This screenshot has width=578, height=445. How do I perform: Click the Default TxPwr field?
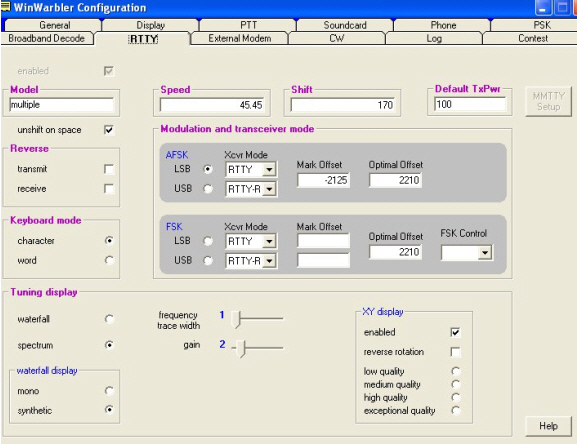470,104
